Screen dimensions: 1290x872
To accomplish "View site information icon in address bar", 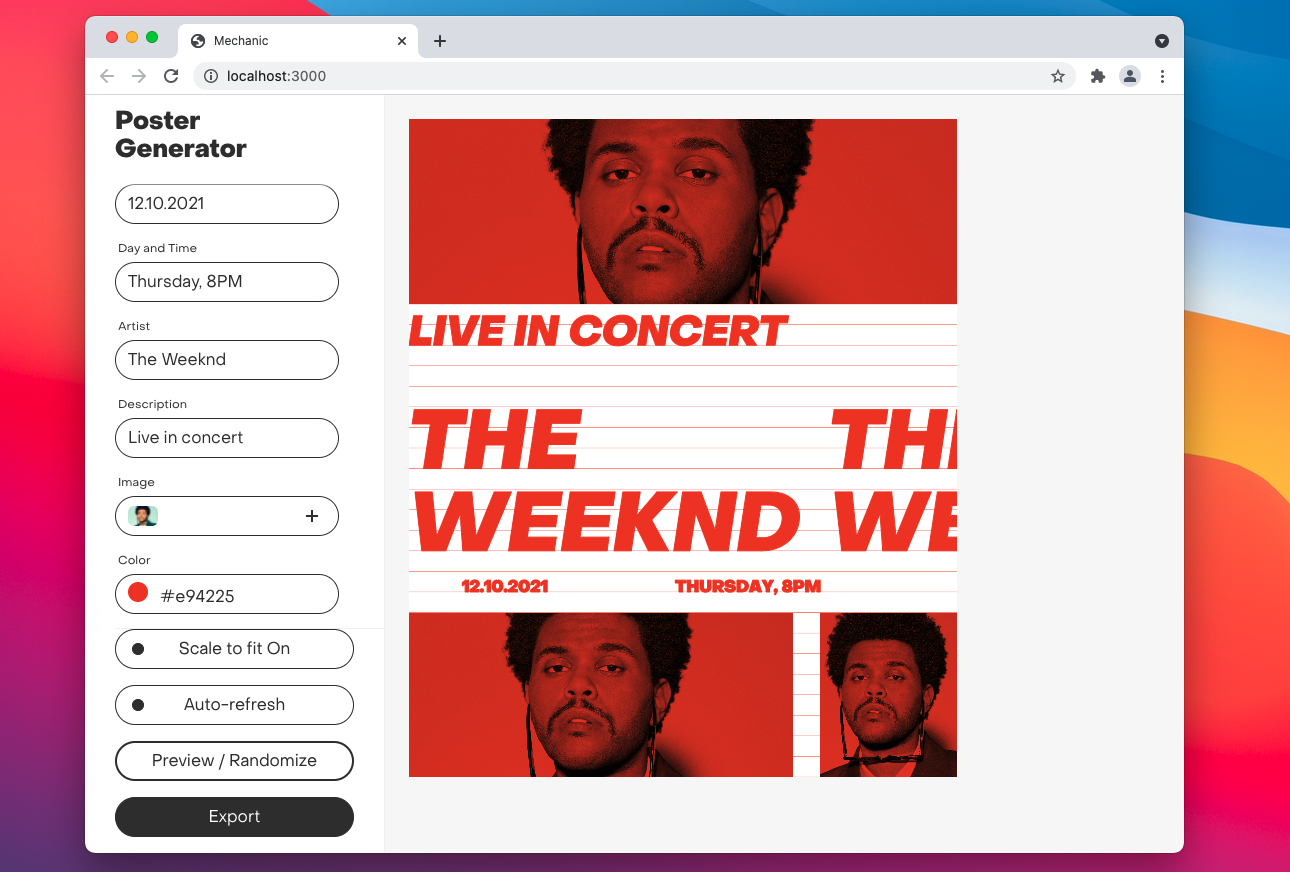I will [x=211, y=76].
